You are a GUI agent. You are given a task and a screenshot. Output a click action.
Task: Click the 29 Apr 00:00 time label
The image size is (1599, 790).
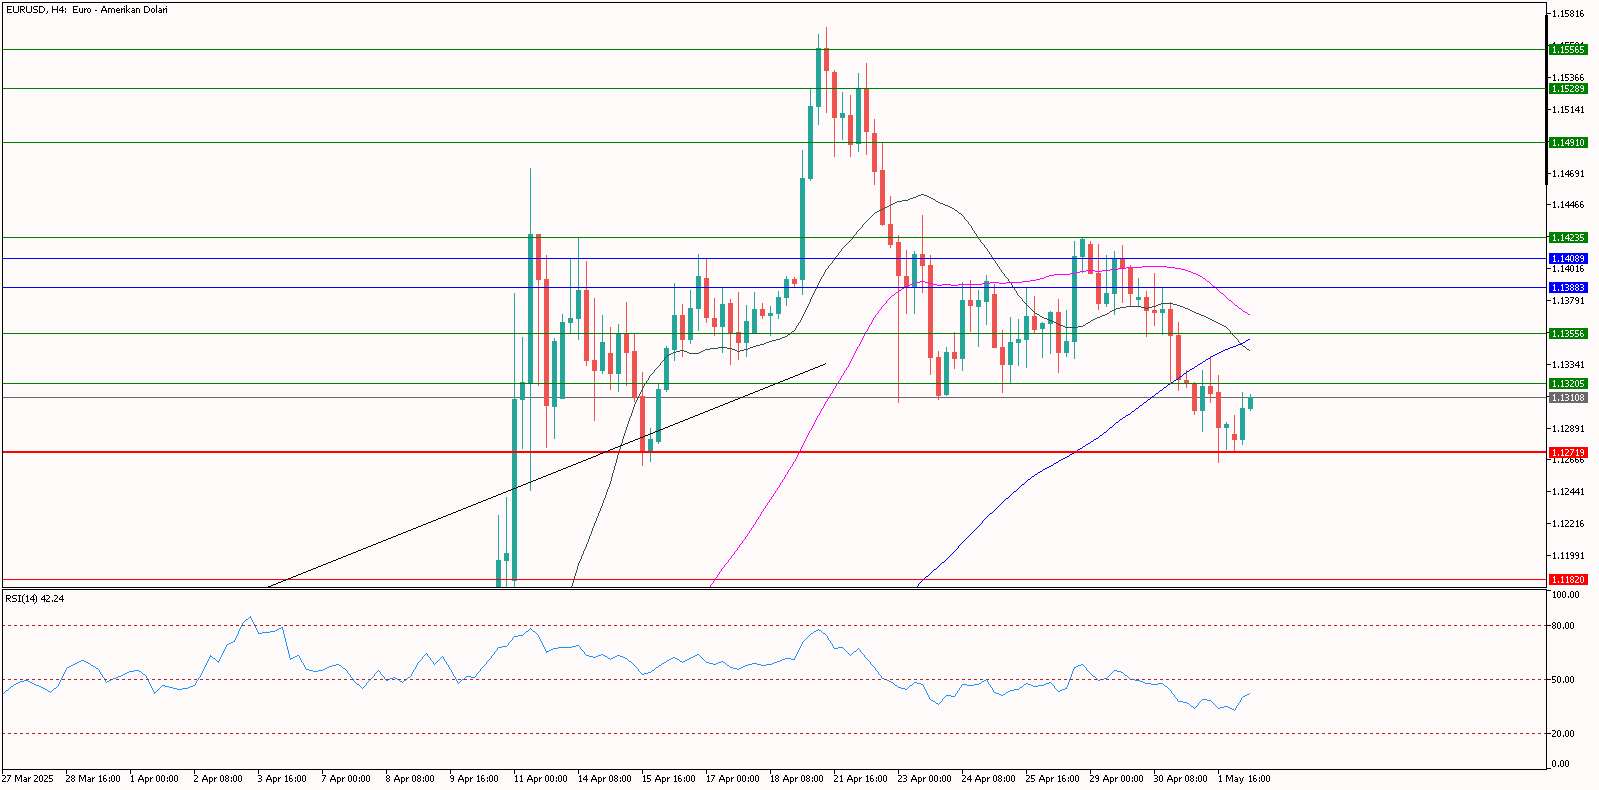tap(1116, 779)
